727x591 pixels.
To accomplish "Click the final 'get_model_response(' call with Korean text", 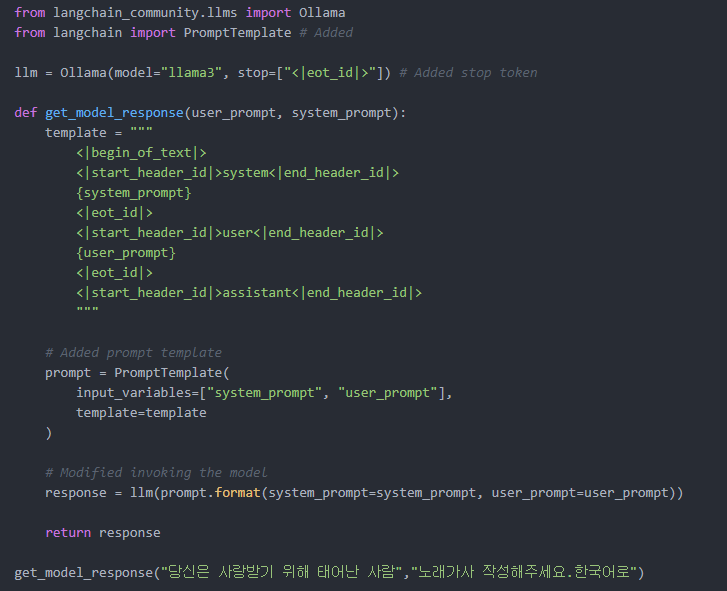I will [329, 572].
